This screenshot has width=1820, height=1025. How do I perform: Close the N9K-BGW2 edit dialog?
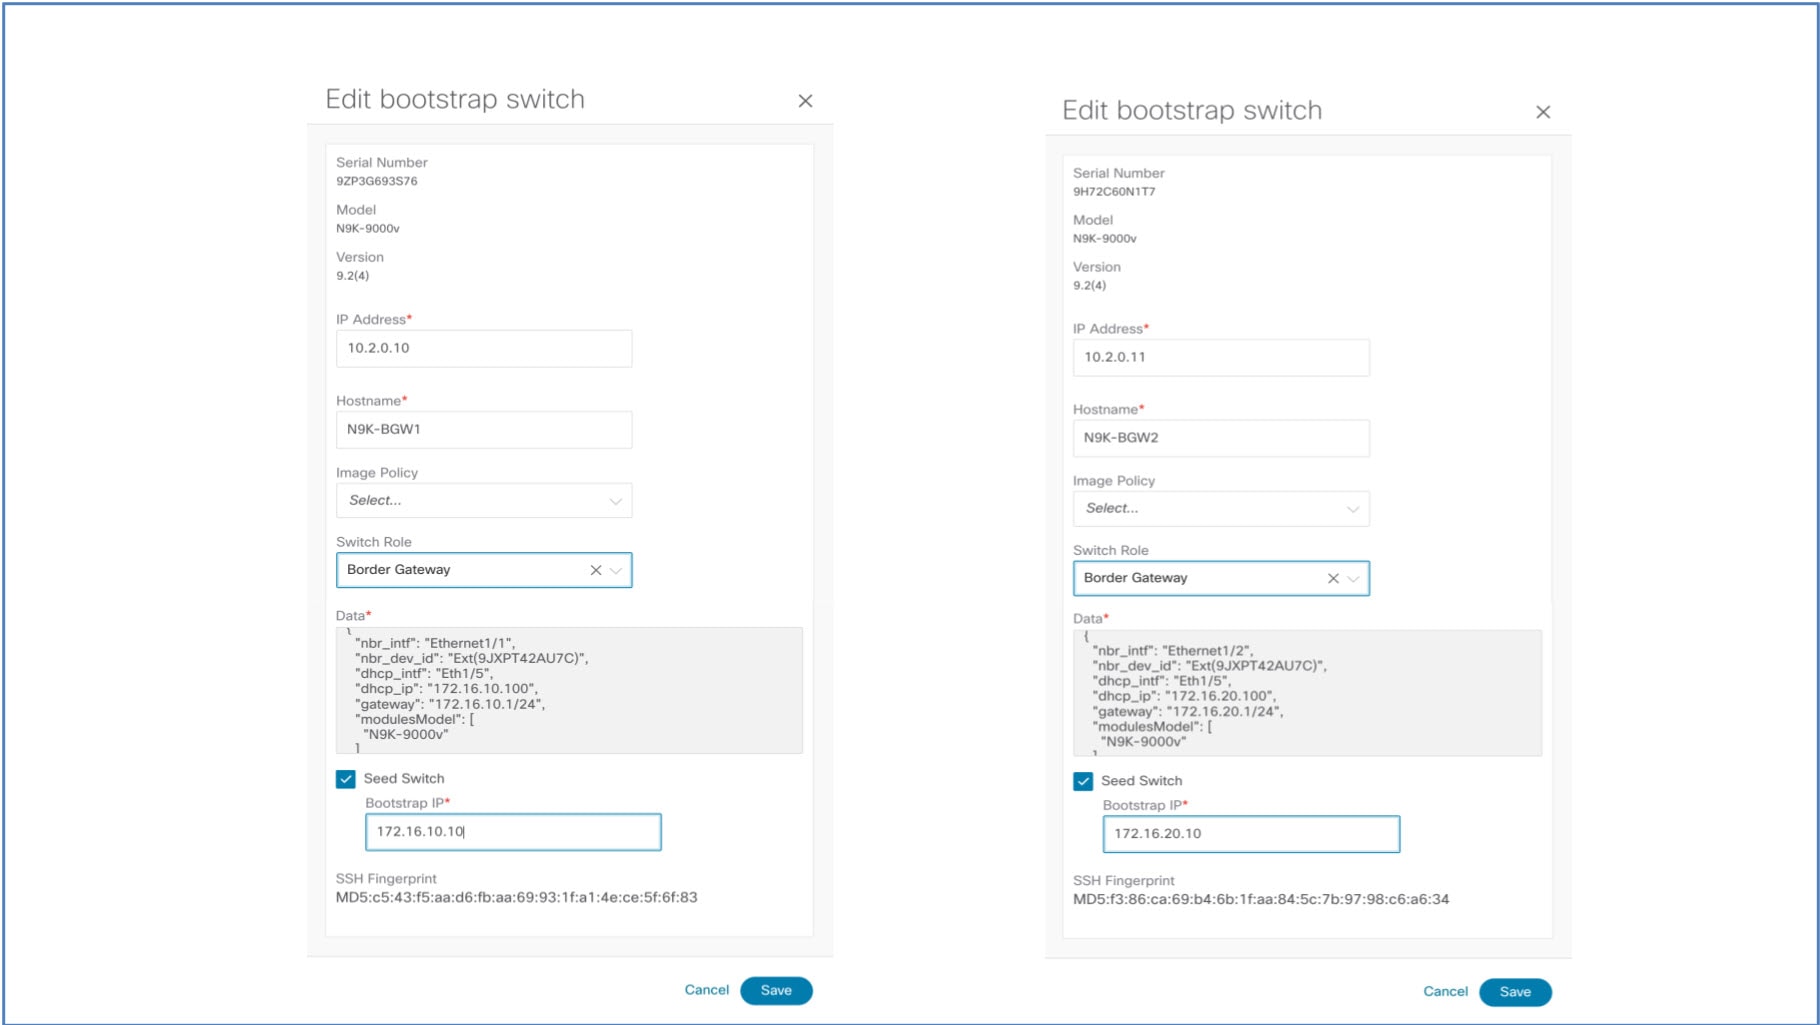pyautogui.click(x=1543, y=111)
